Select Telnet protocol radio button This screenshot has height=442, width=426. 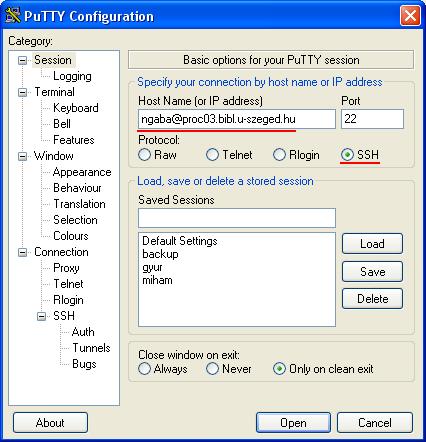point(212,155)
